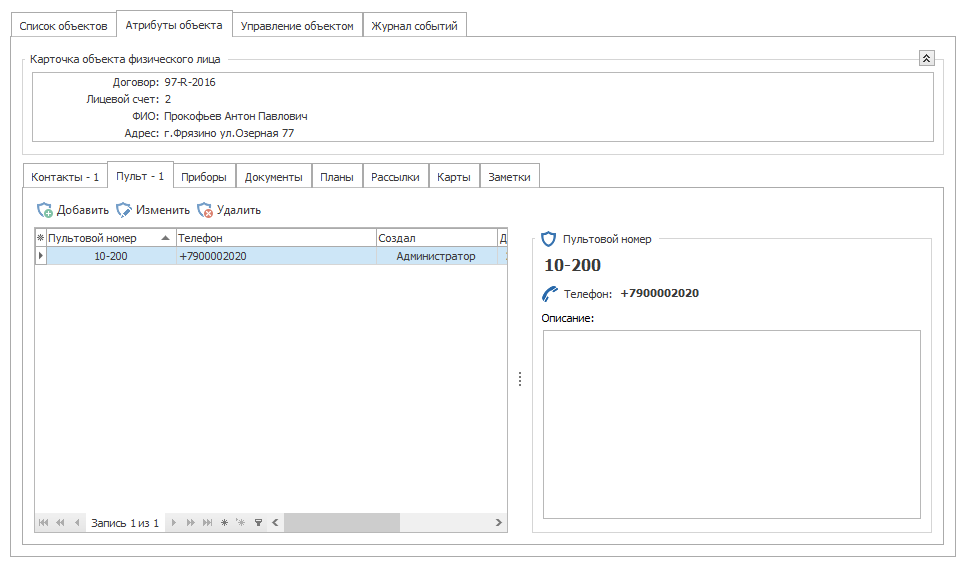This screenshot has width=966, height=567.
Task: Click the bold phone +7900002020 in details
Action: coord(660,293)
